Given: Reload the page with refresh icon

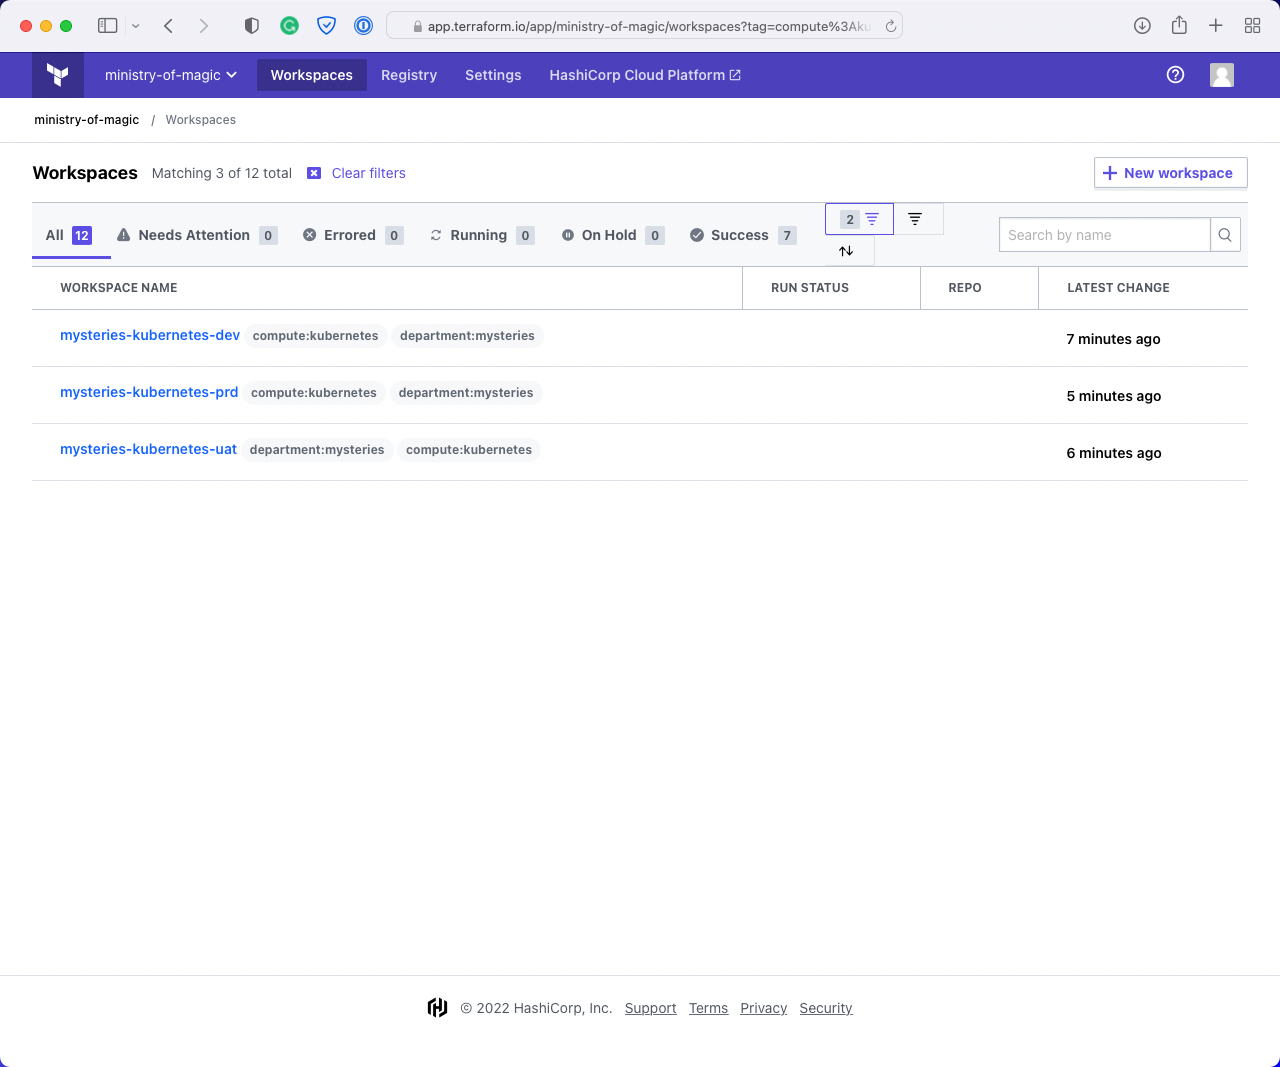Looking at the screenshot, I should (890, 26).
